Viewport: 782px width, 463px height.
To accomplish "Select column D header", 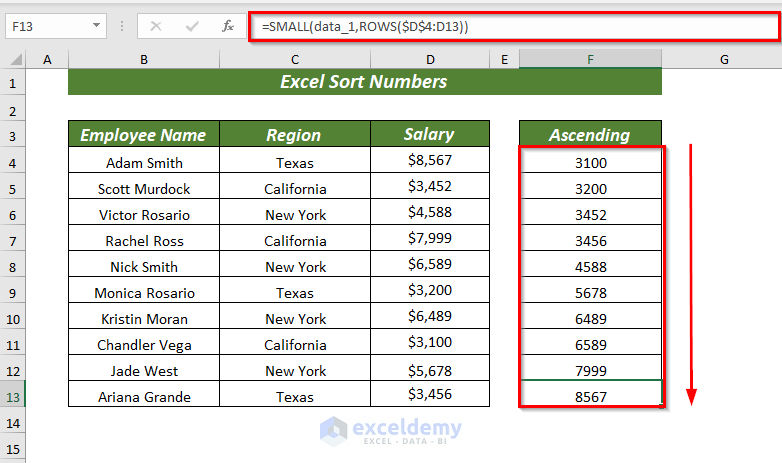I will tap(430, 59).
